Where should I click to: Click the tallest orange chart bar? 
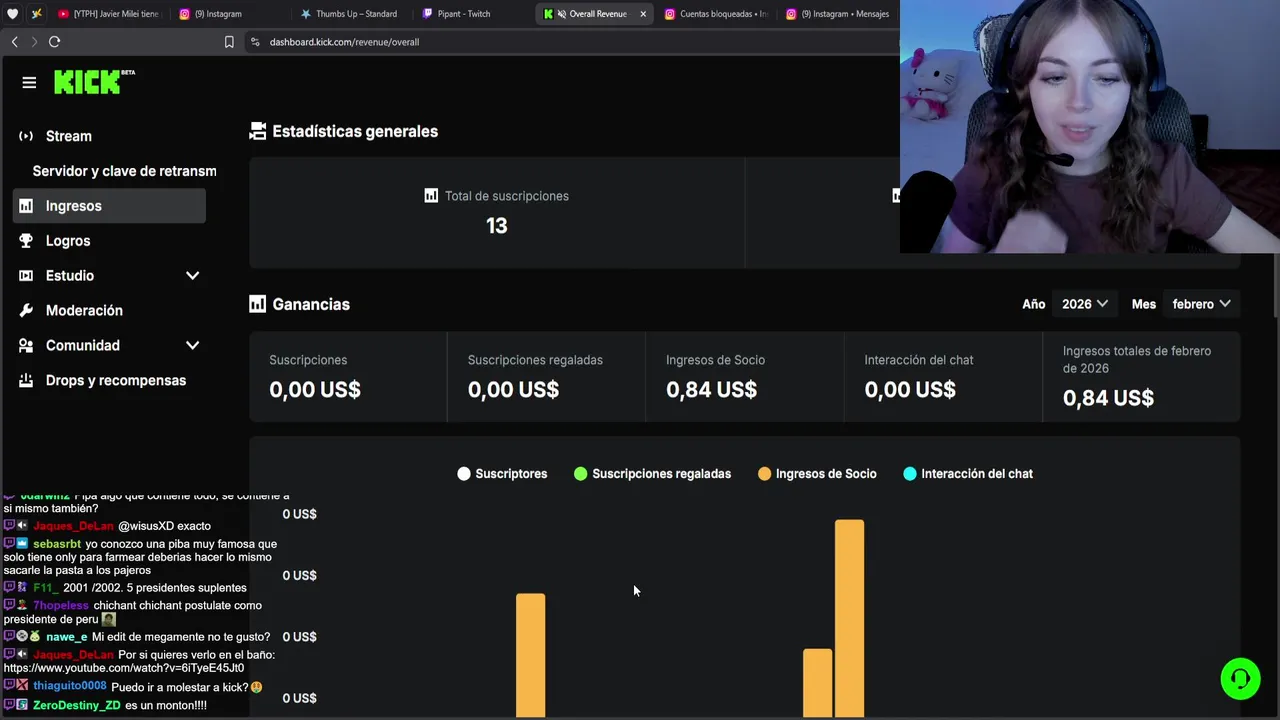coord(849,618)
